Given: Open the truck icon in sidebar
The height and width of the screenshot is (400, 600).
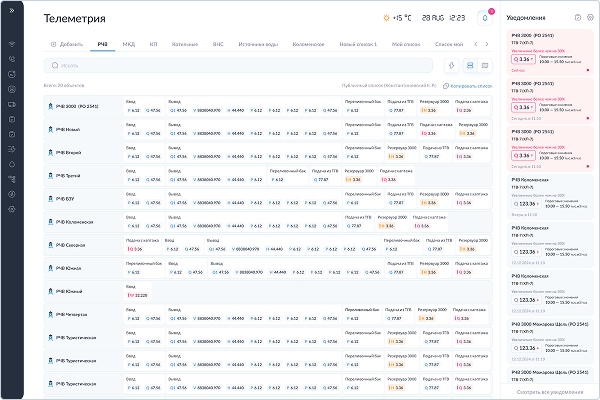Looking at the screenshot, I should point(12,104).
